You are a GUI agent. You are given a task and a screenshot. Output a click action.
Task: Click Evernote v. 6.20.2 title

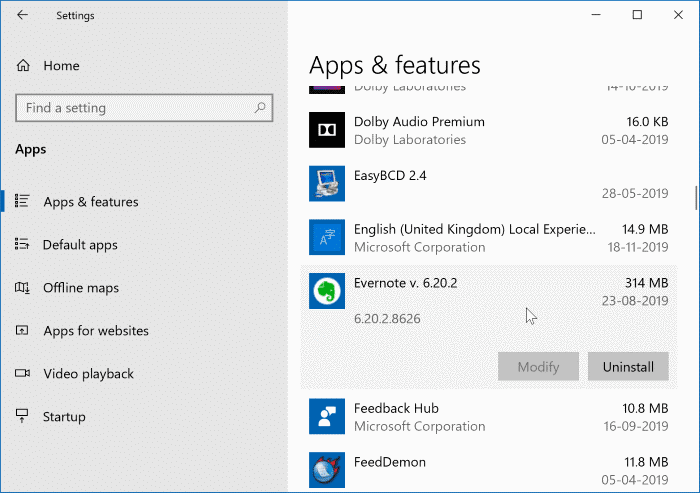[405, 283]
